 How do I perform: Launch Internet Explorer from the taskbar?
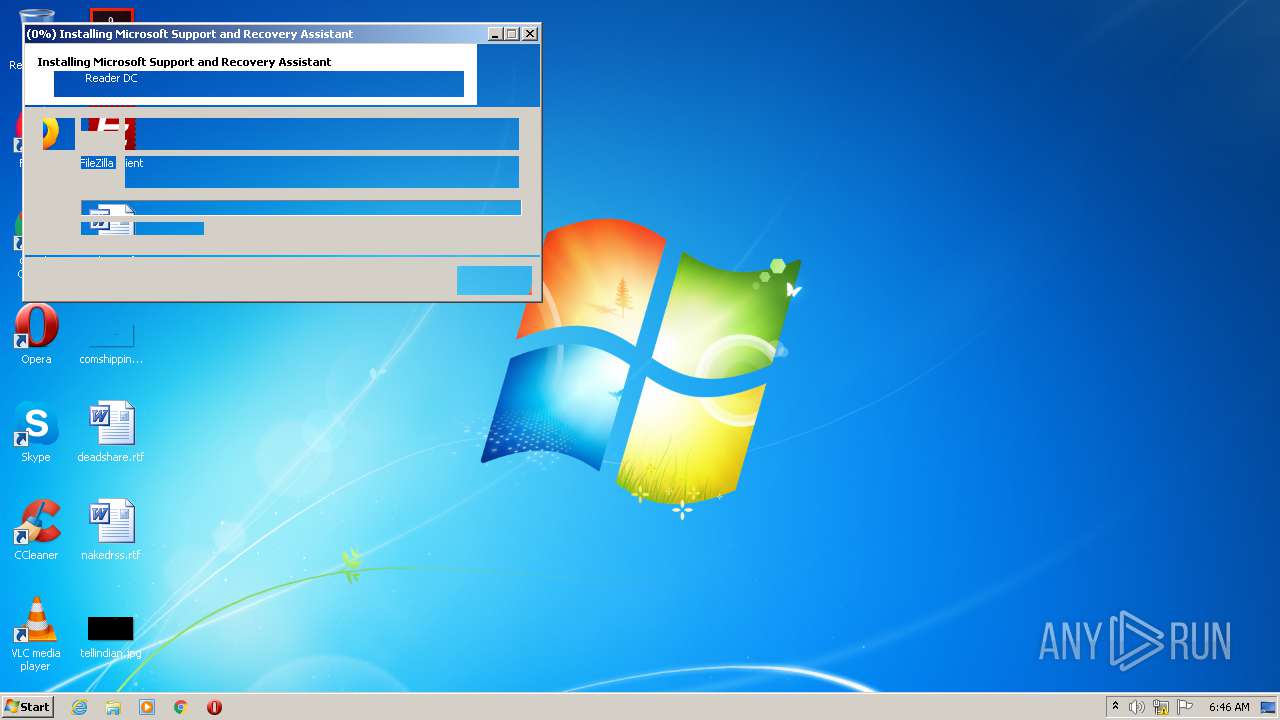(x=79, y=707)
